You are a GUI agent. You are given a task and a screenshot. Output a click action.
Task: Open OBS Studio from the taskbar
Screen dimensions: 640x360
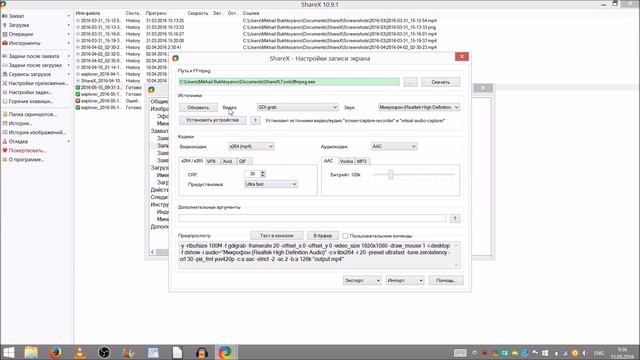coord(104,352)
